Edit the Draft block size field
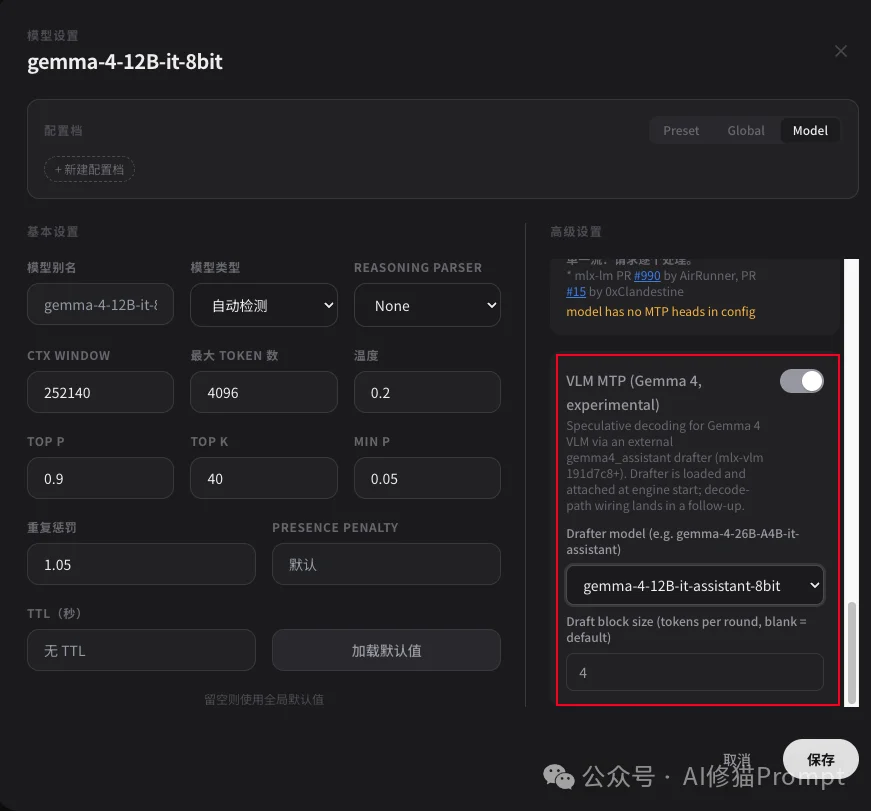 coord(695,673)
